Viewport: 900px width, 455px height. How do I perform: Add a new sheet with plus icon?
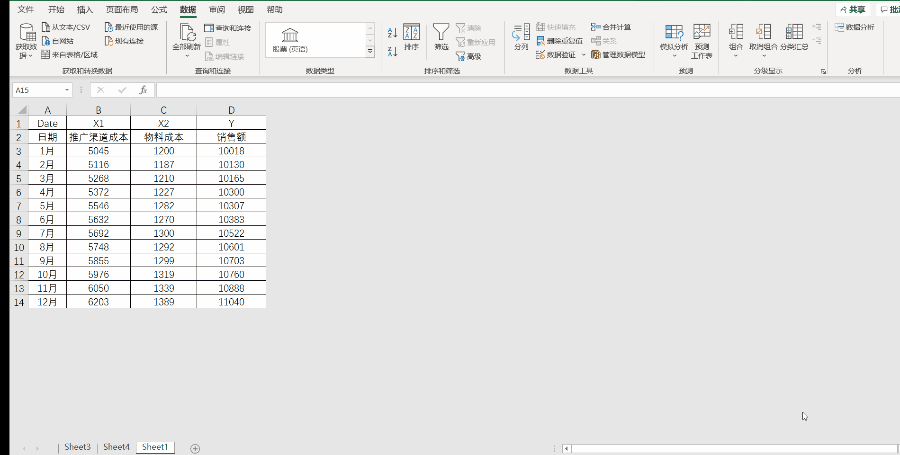195,449
